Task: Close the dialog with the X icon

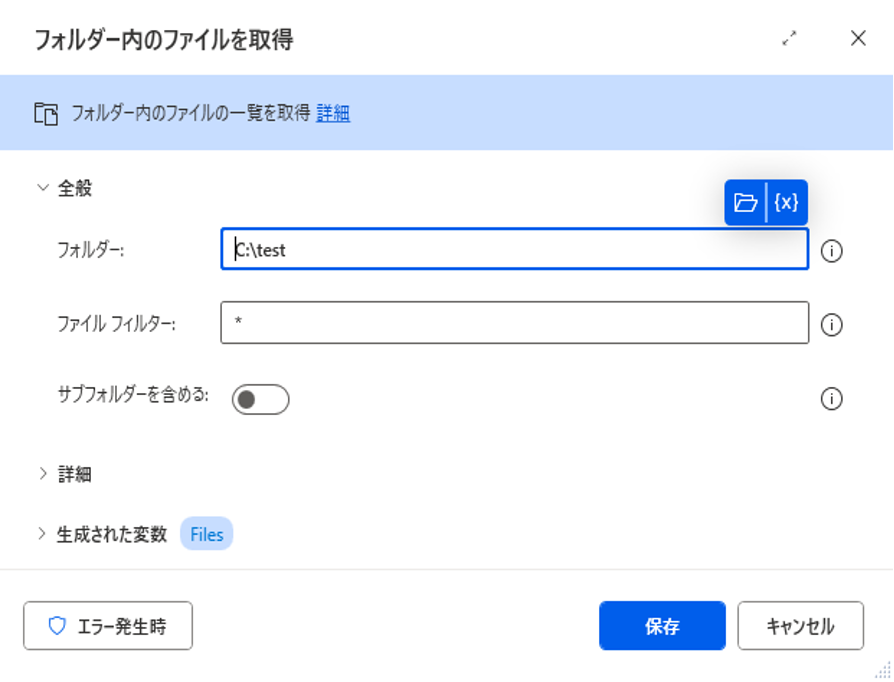Action: coord(857,39)
